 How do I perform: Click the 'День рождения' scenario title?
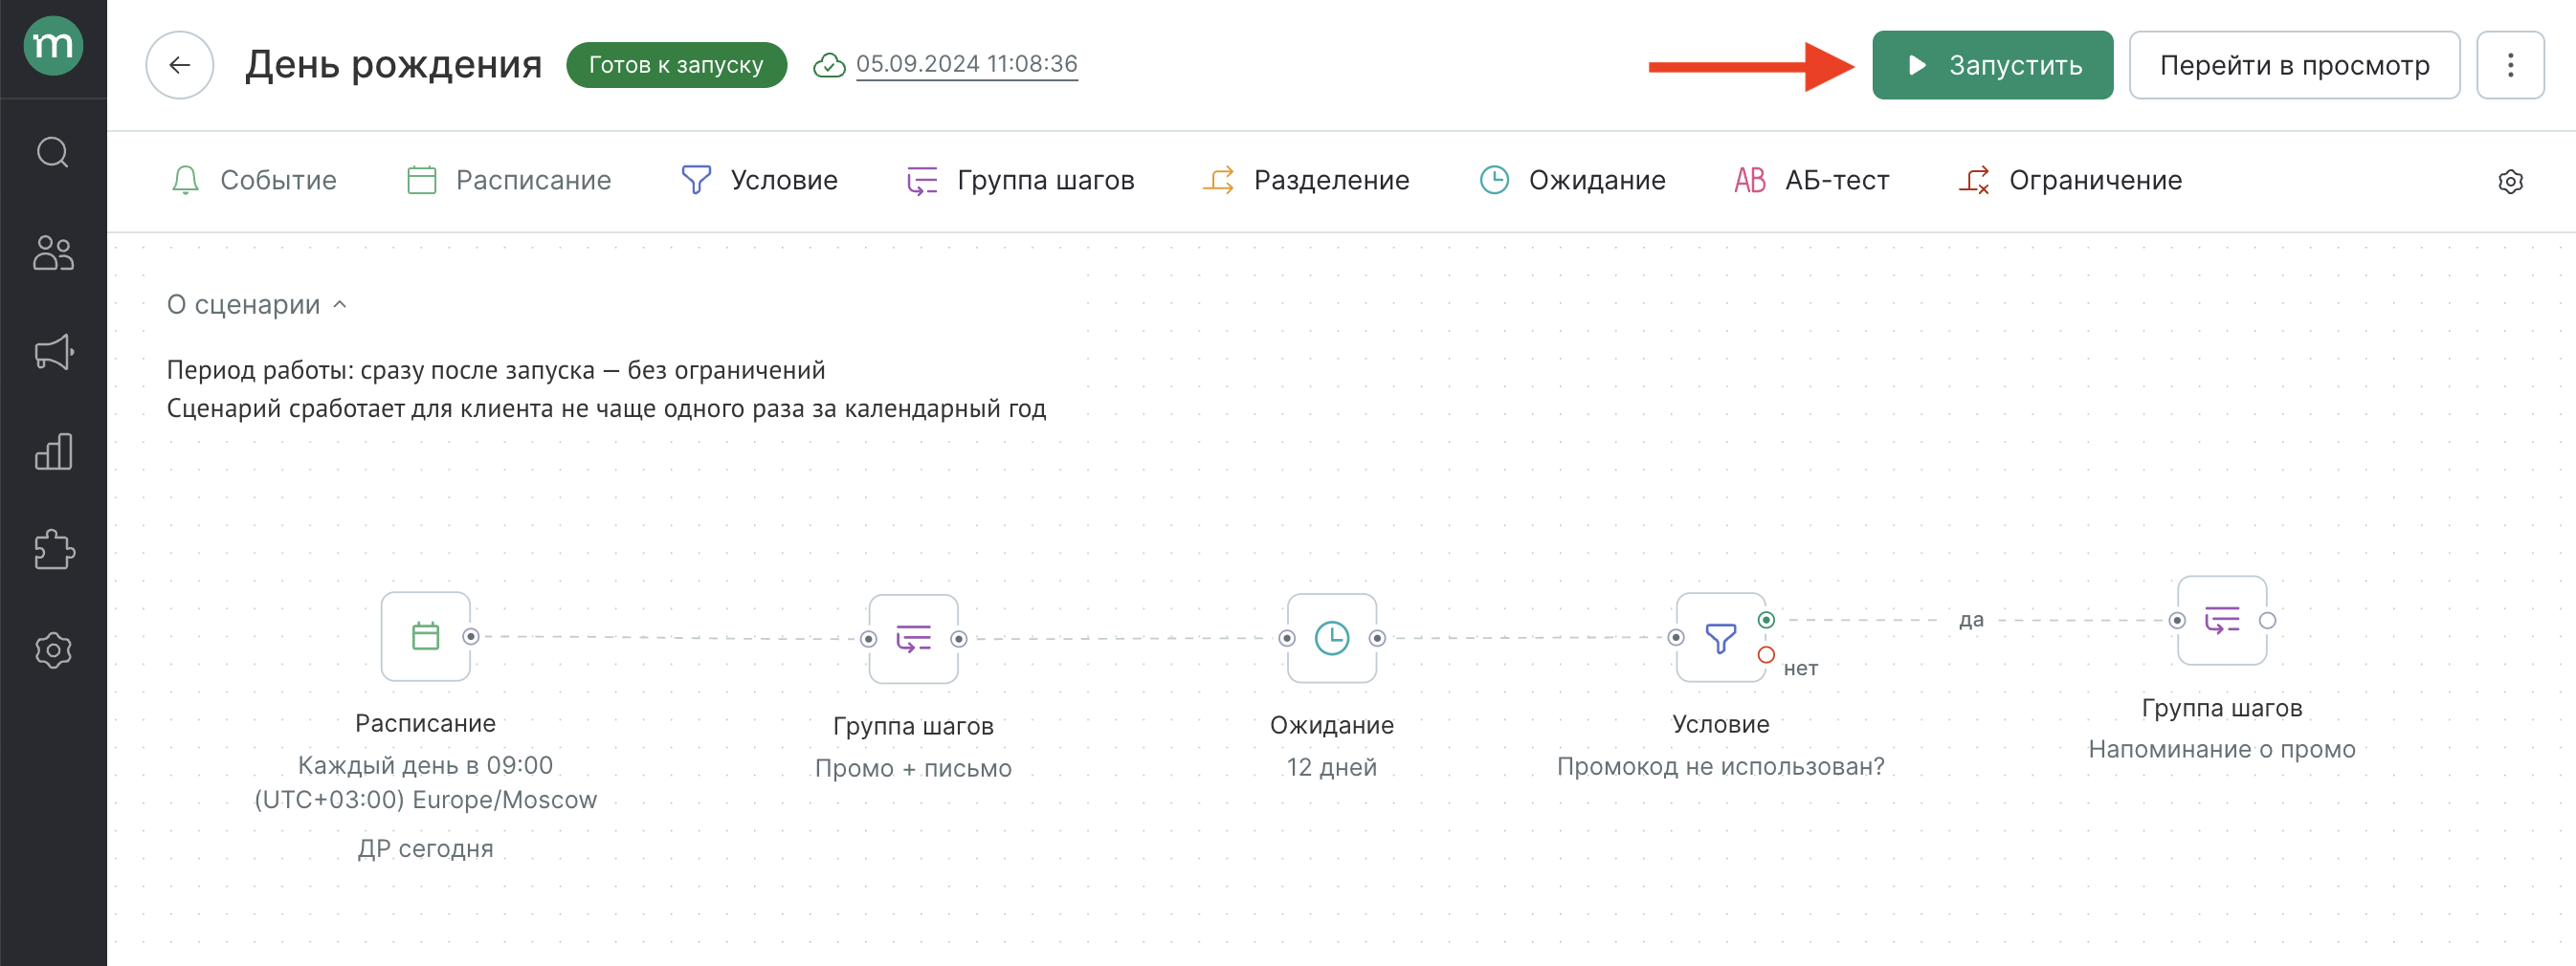click(x=393, y=65)
